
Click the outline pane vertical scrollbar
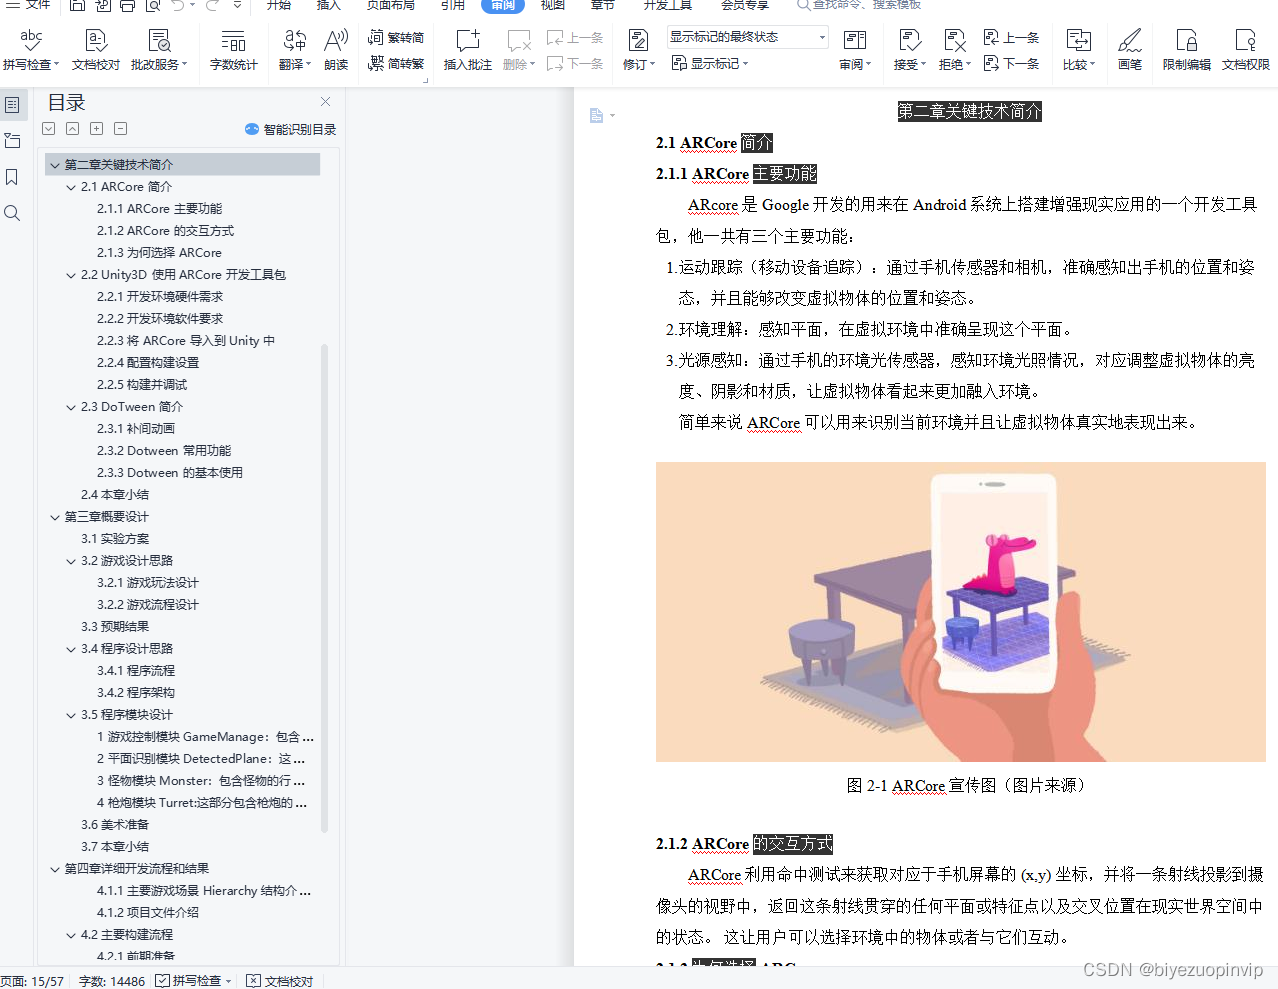[324, 588]
